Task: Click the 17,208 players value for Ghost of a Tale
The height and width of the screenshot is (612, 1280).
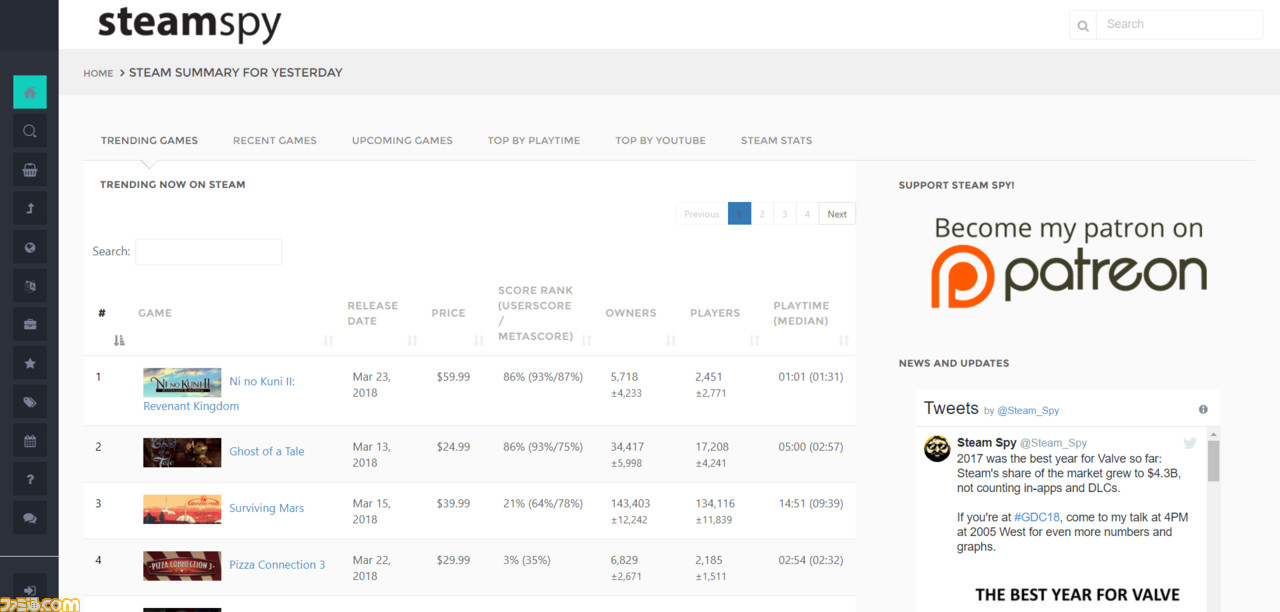Action: [x=712, y=447]
